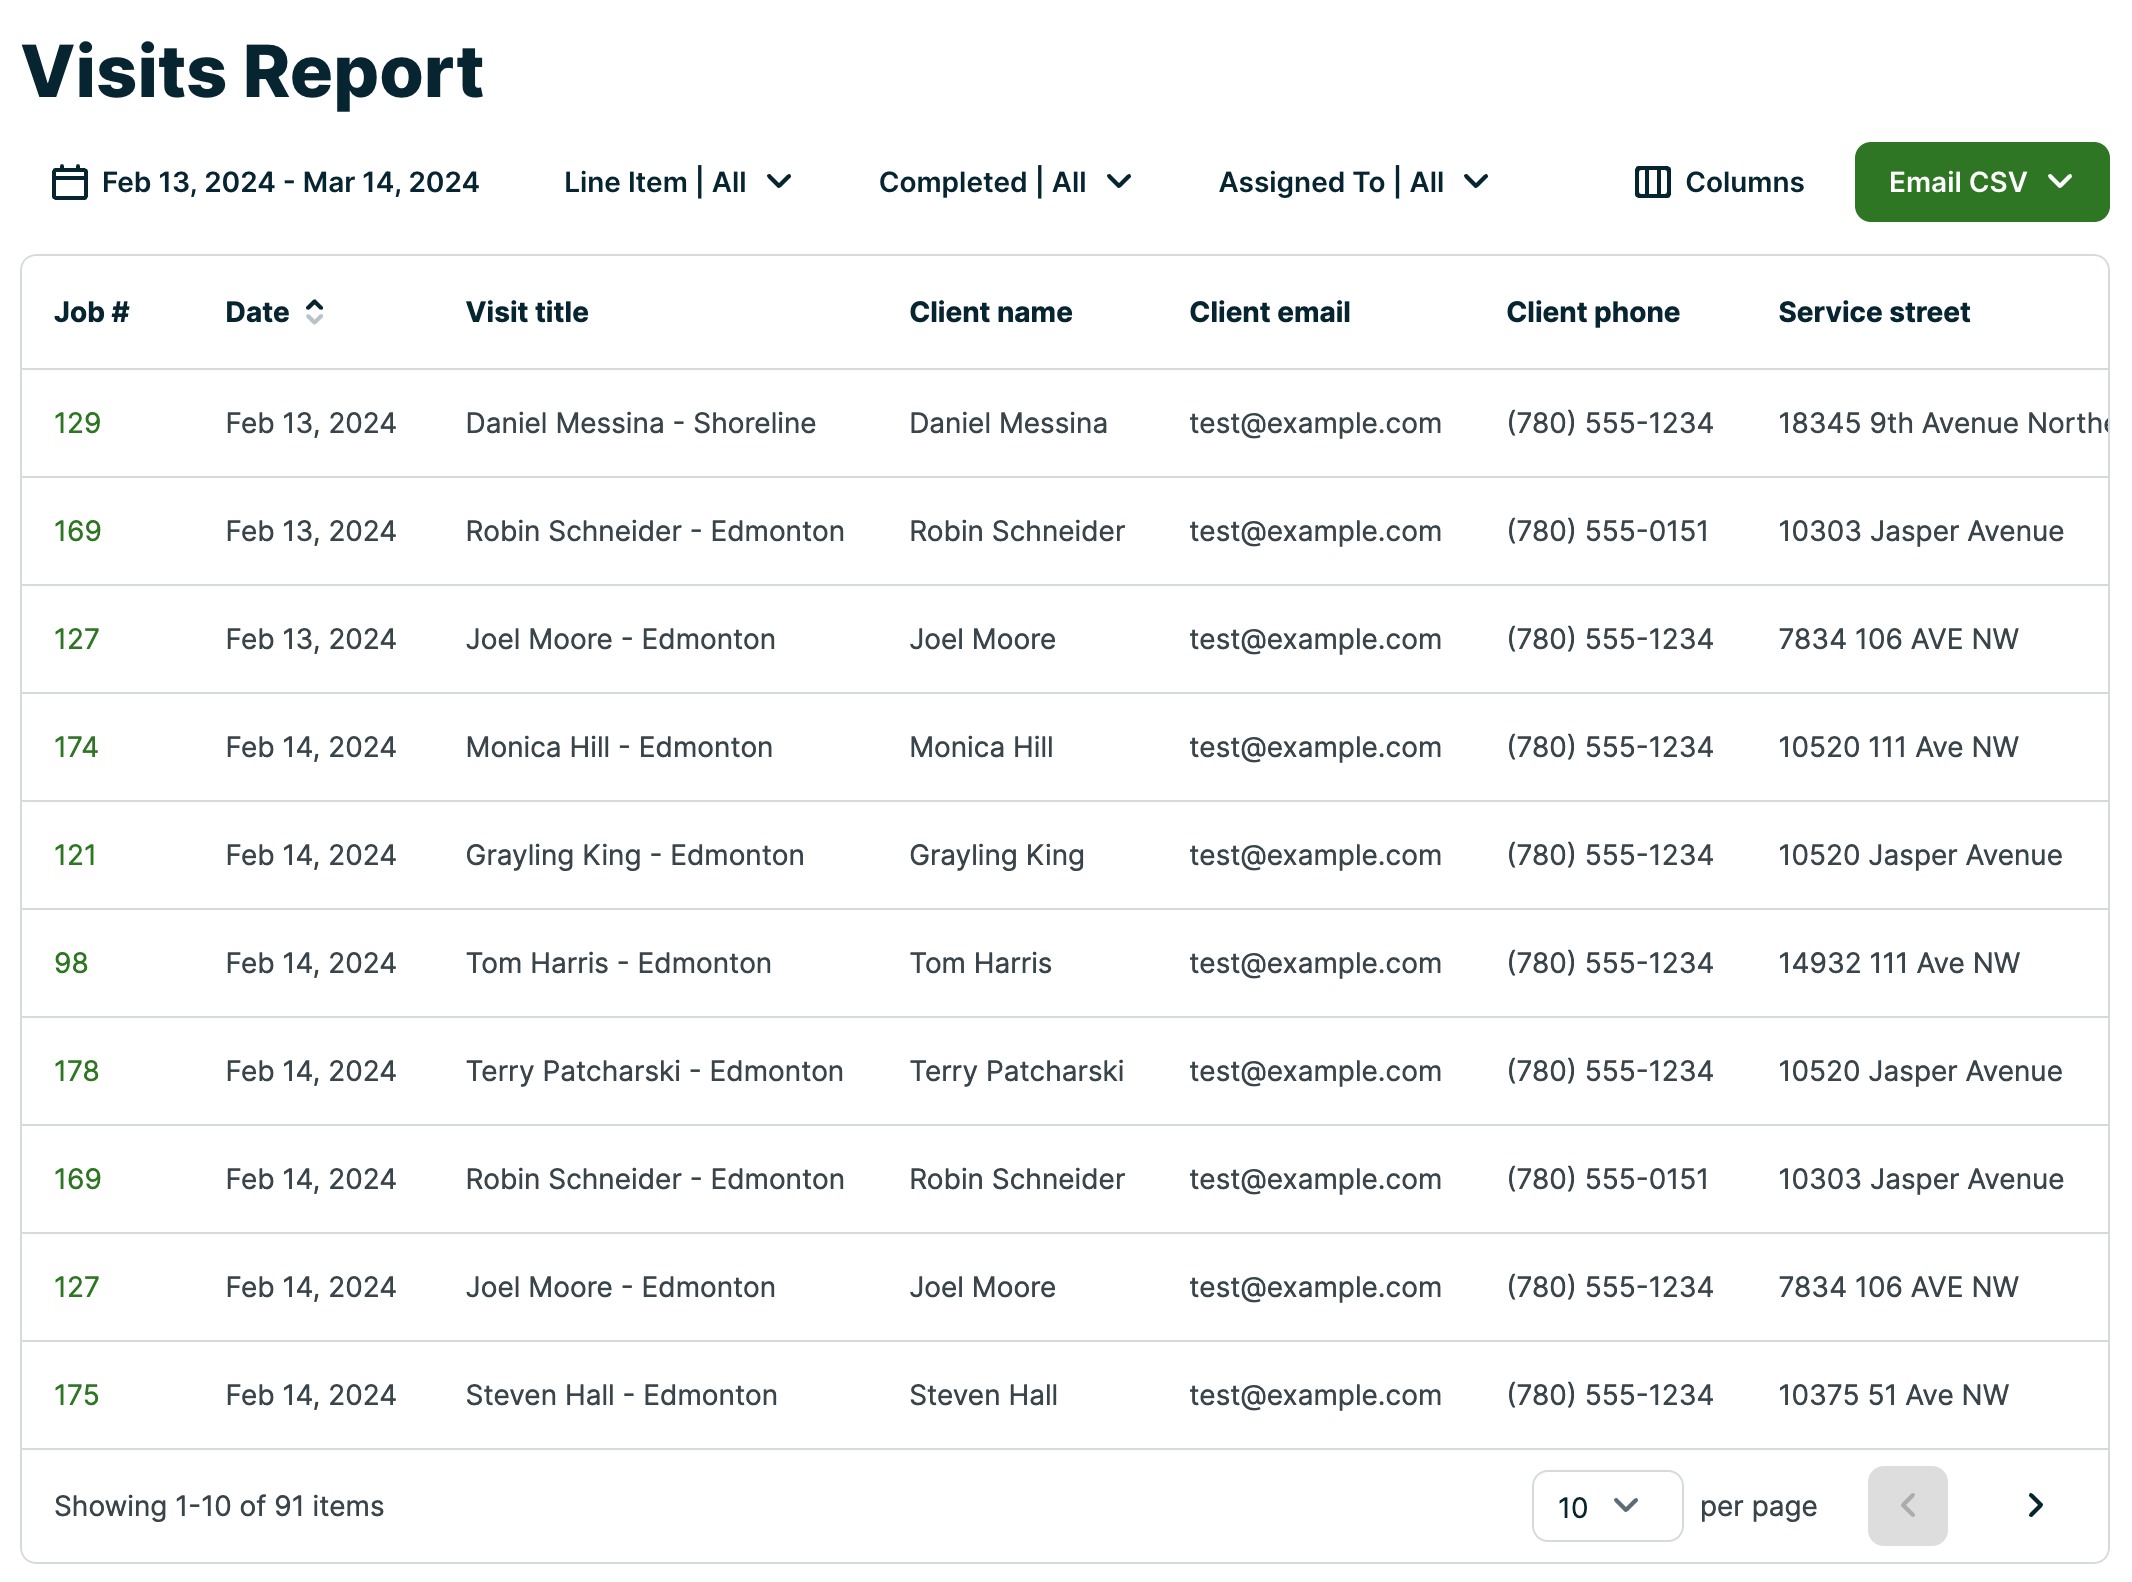Open the date range calendar icon
The image size is (2132, 1582).
[x=68, y=181]
